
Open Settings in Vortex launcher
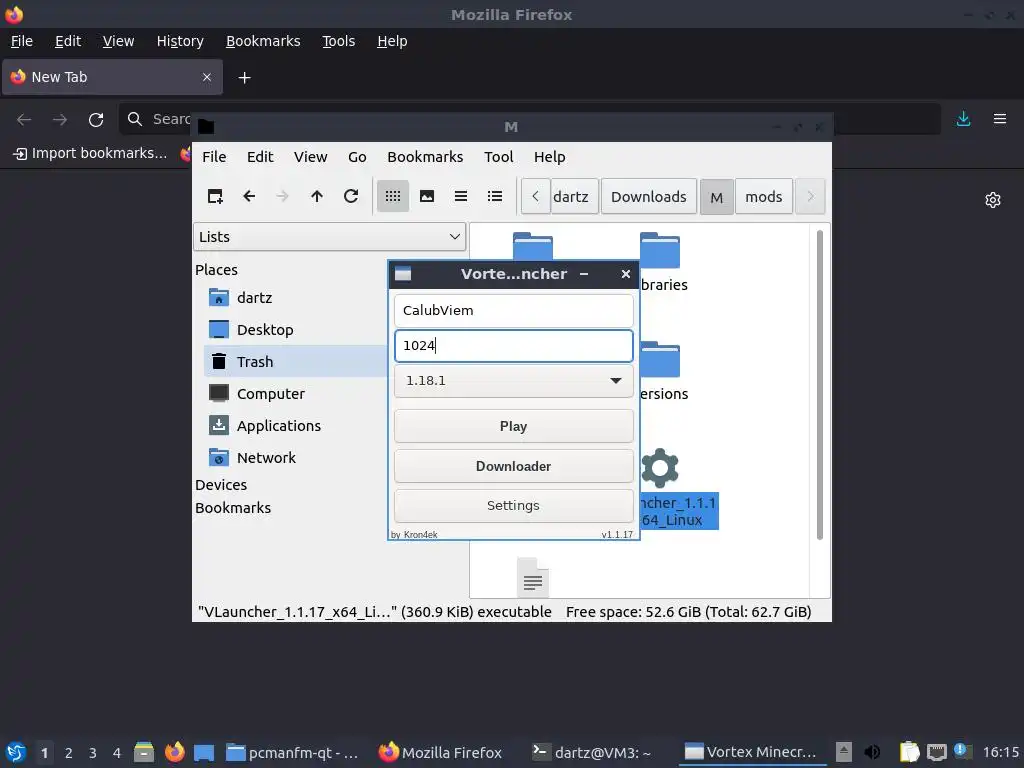513,505
